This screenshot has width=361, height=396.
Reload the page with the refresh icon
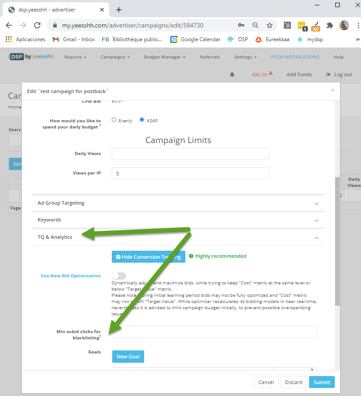[37, 25]
